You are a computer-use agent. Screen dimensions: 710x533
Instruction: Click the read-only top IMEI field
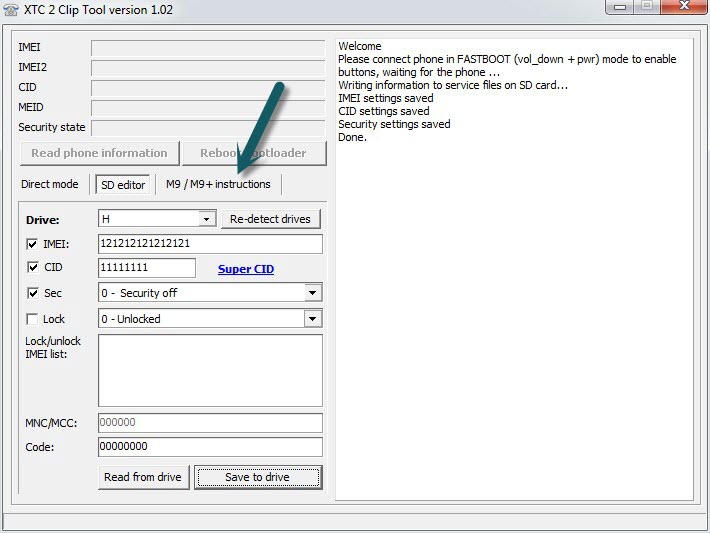pos(208,48)
